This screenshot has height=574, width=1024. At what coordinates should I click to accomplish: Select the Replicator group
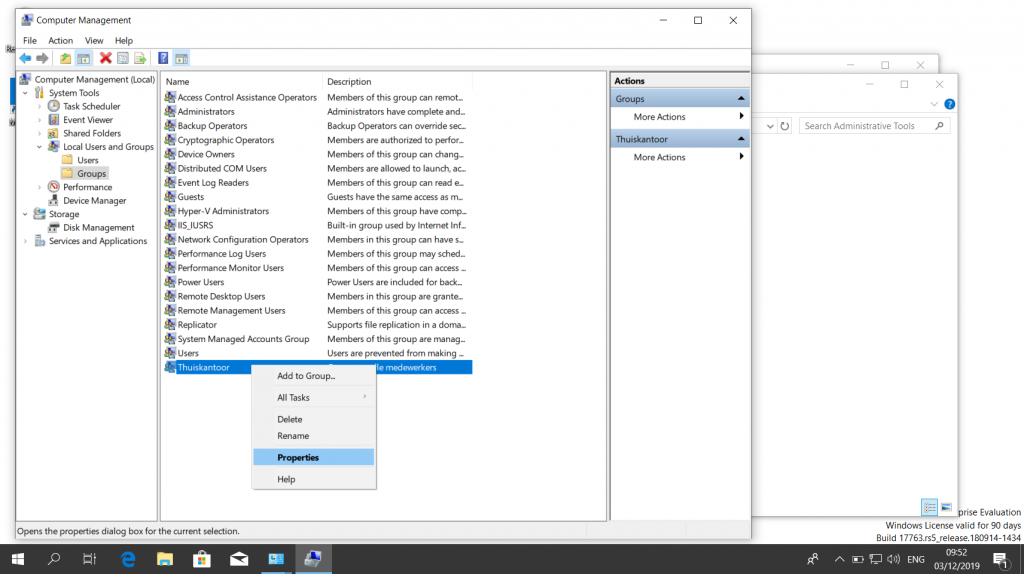(197, 325)
